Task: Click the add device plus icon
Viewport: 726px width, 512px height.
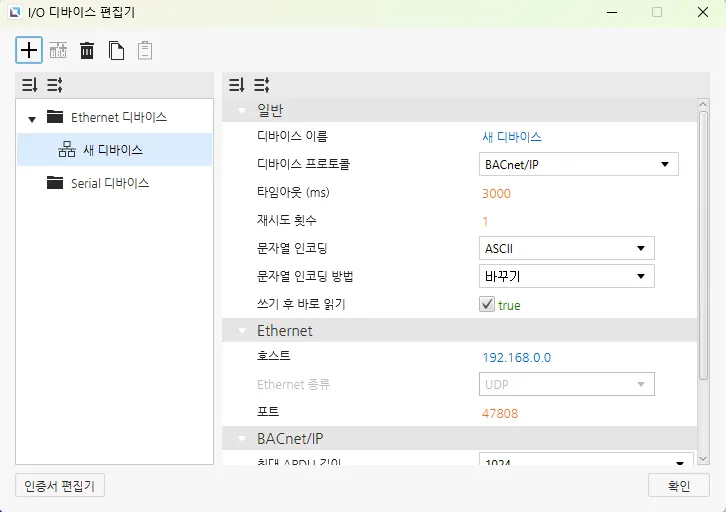Action: pyautogui.click(x=29, y=50)
